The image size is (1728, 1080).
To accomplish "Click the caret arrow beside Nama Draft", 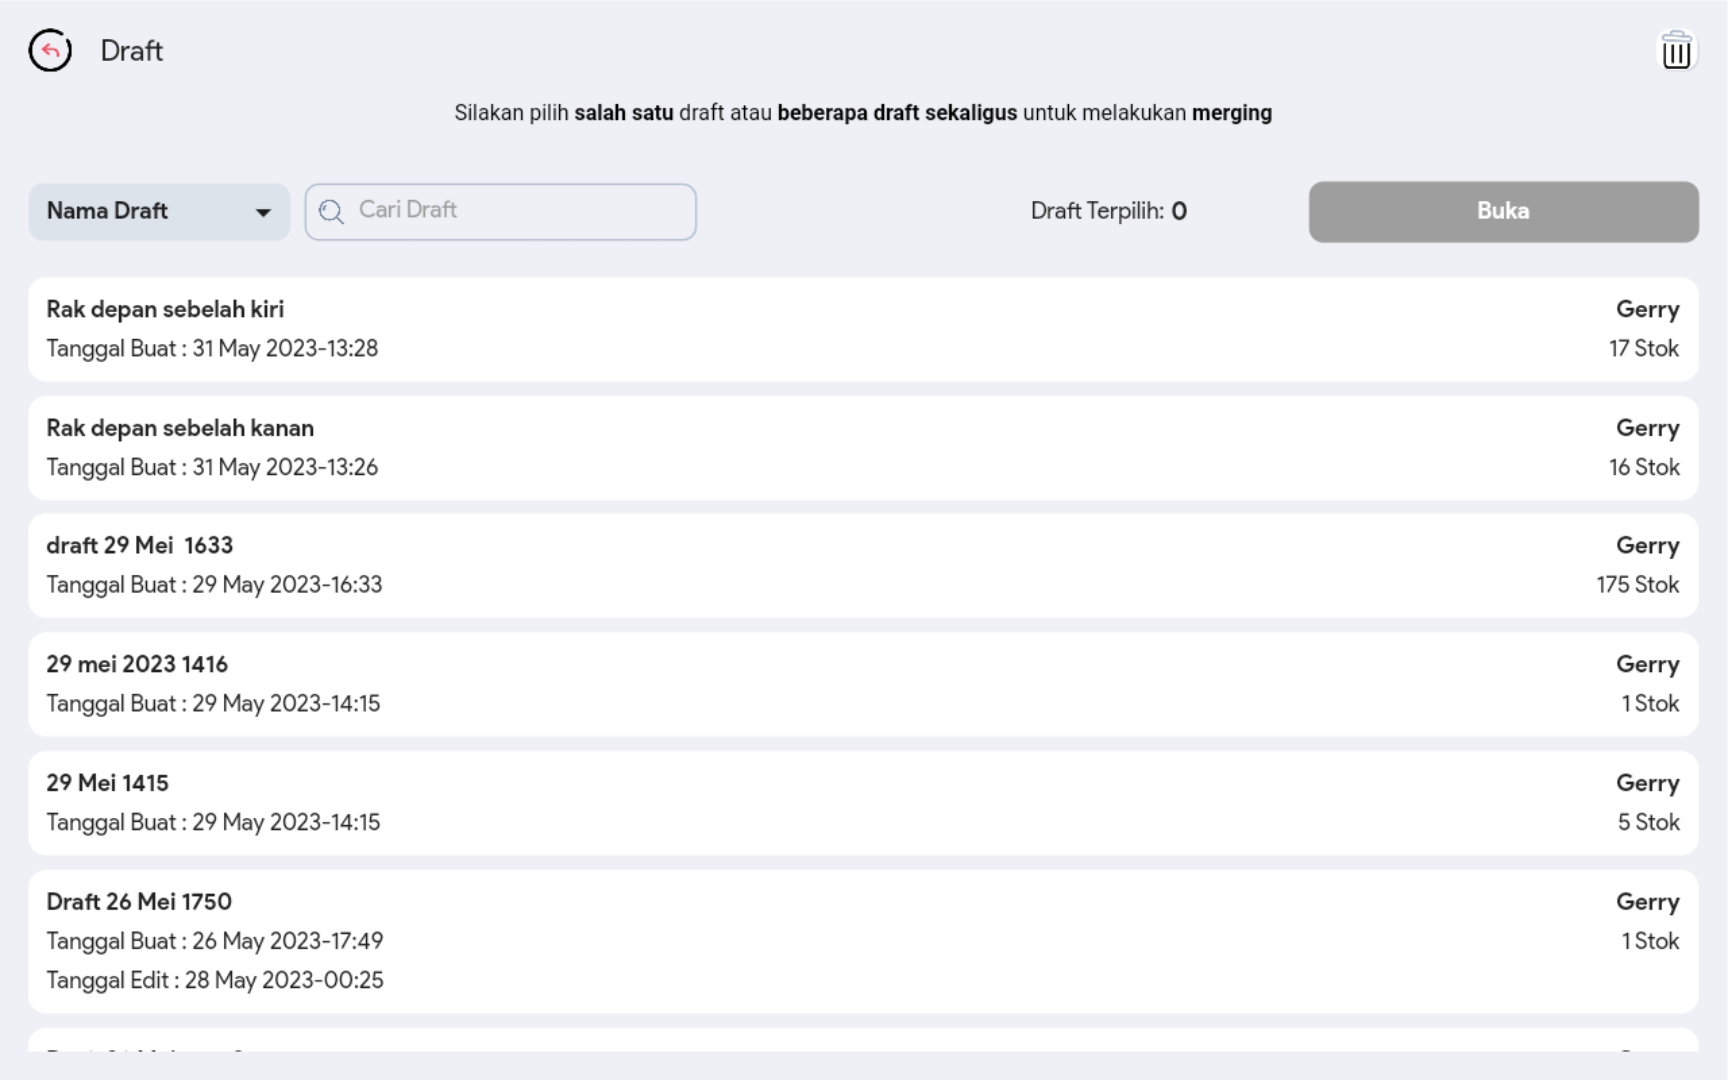I will pyautogui.click(x=263, y=212).
